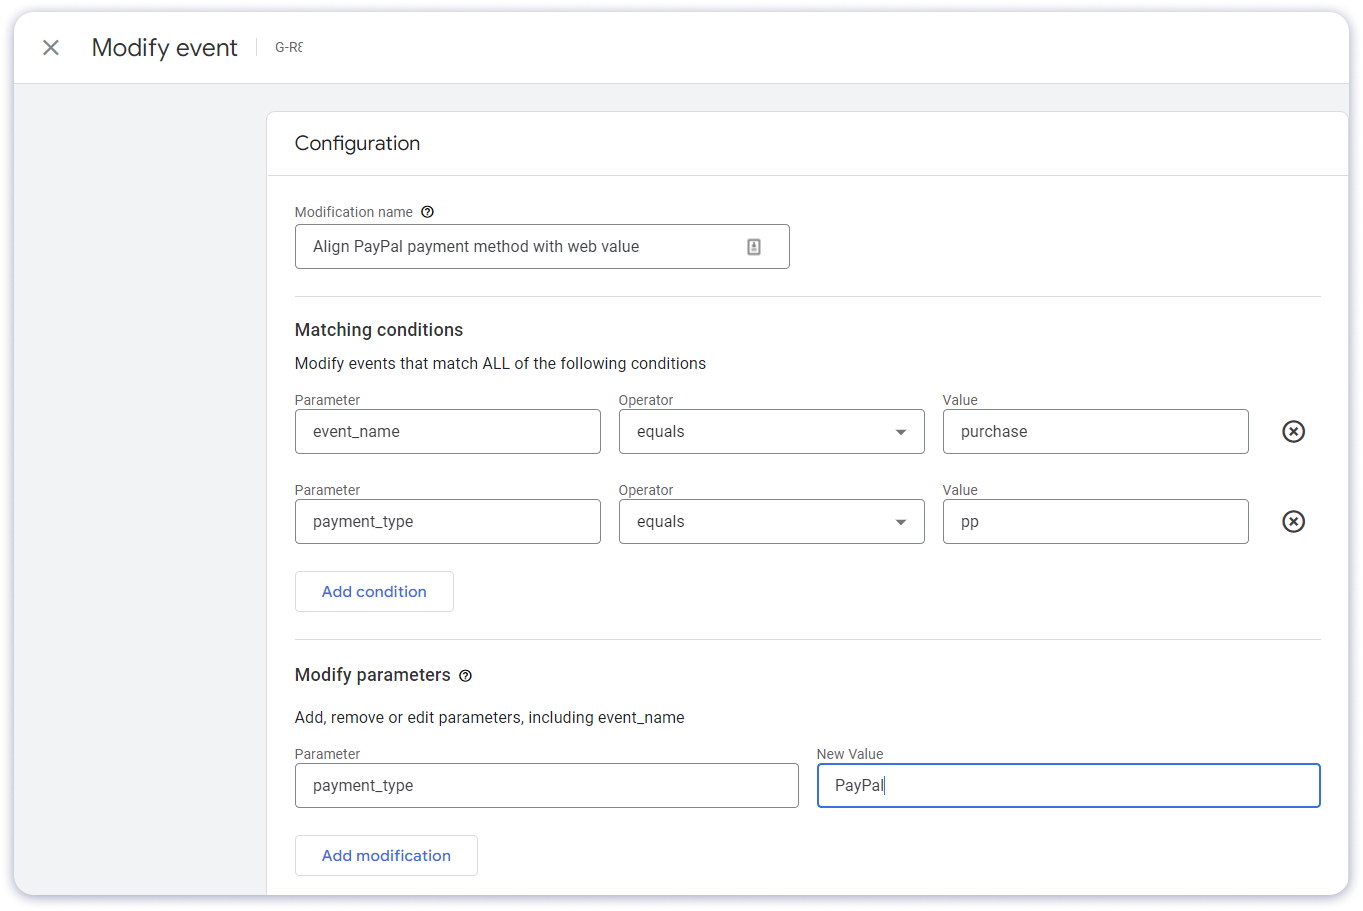Click the payment_type Parameter field under Matching conditions
Image resolution: width=1363 pixels, height=911 pixels.
click(x=447, y=521)
